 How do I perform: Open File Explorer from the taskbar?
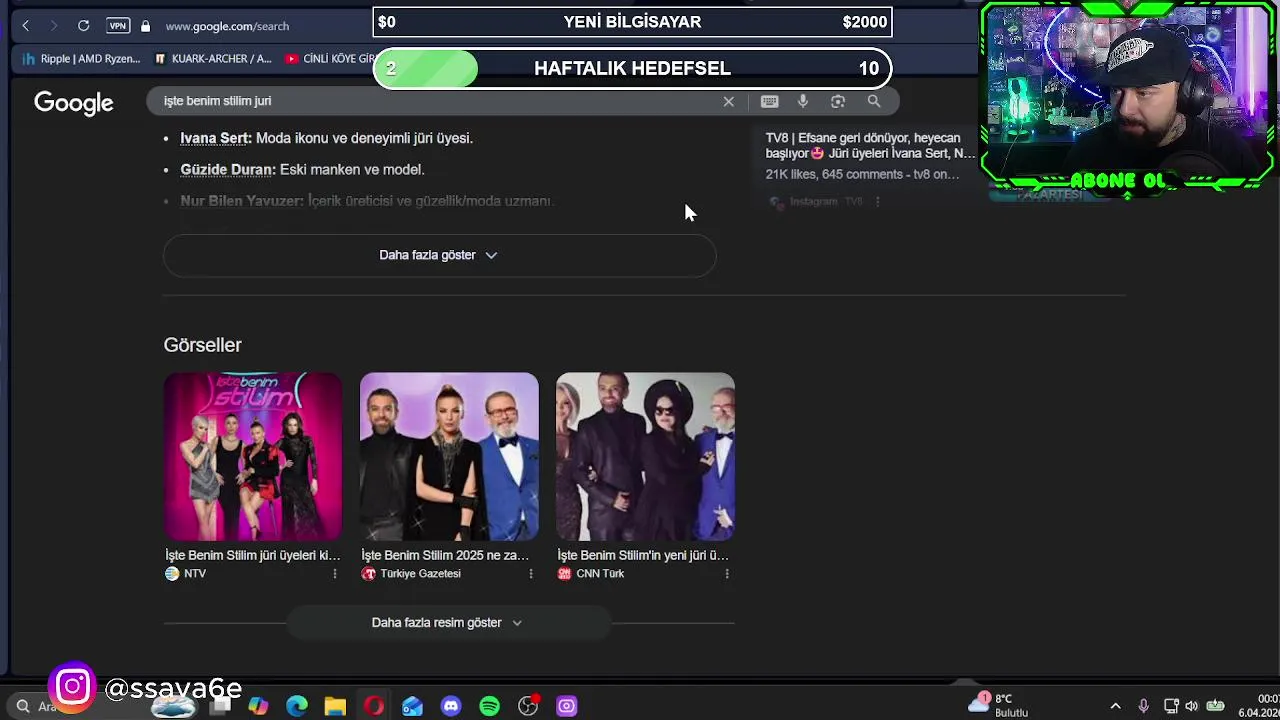335,706
